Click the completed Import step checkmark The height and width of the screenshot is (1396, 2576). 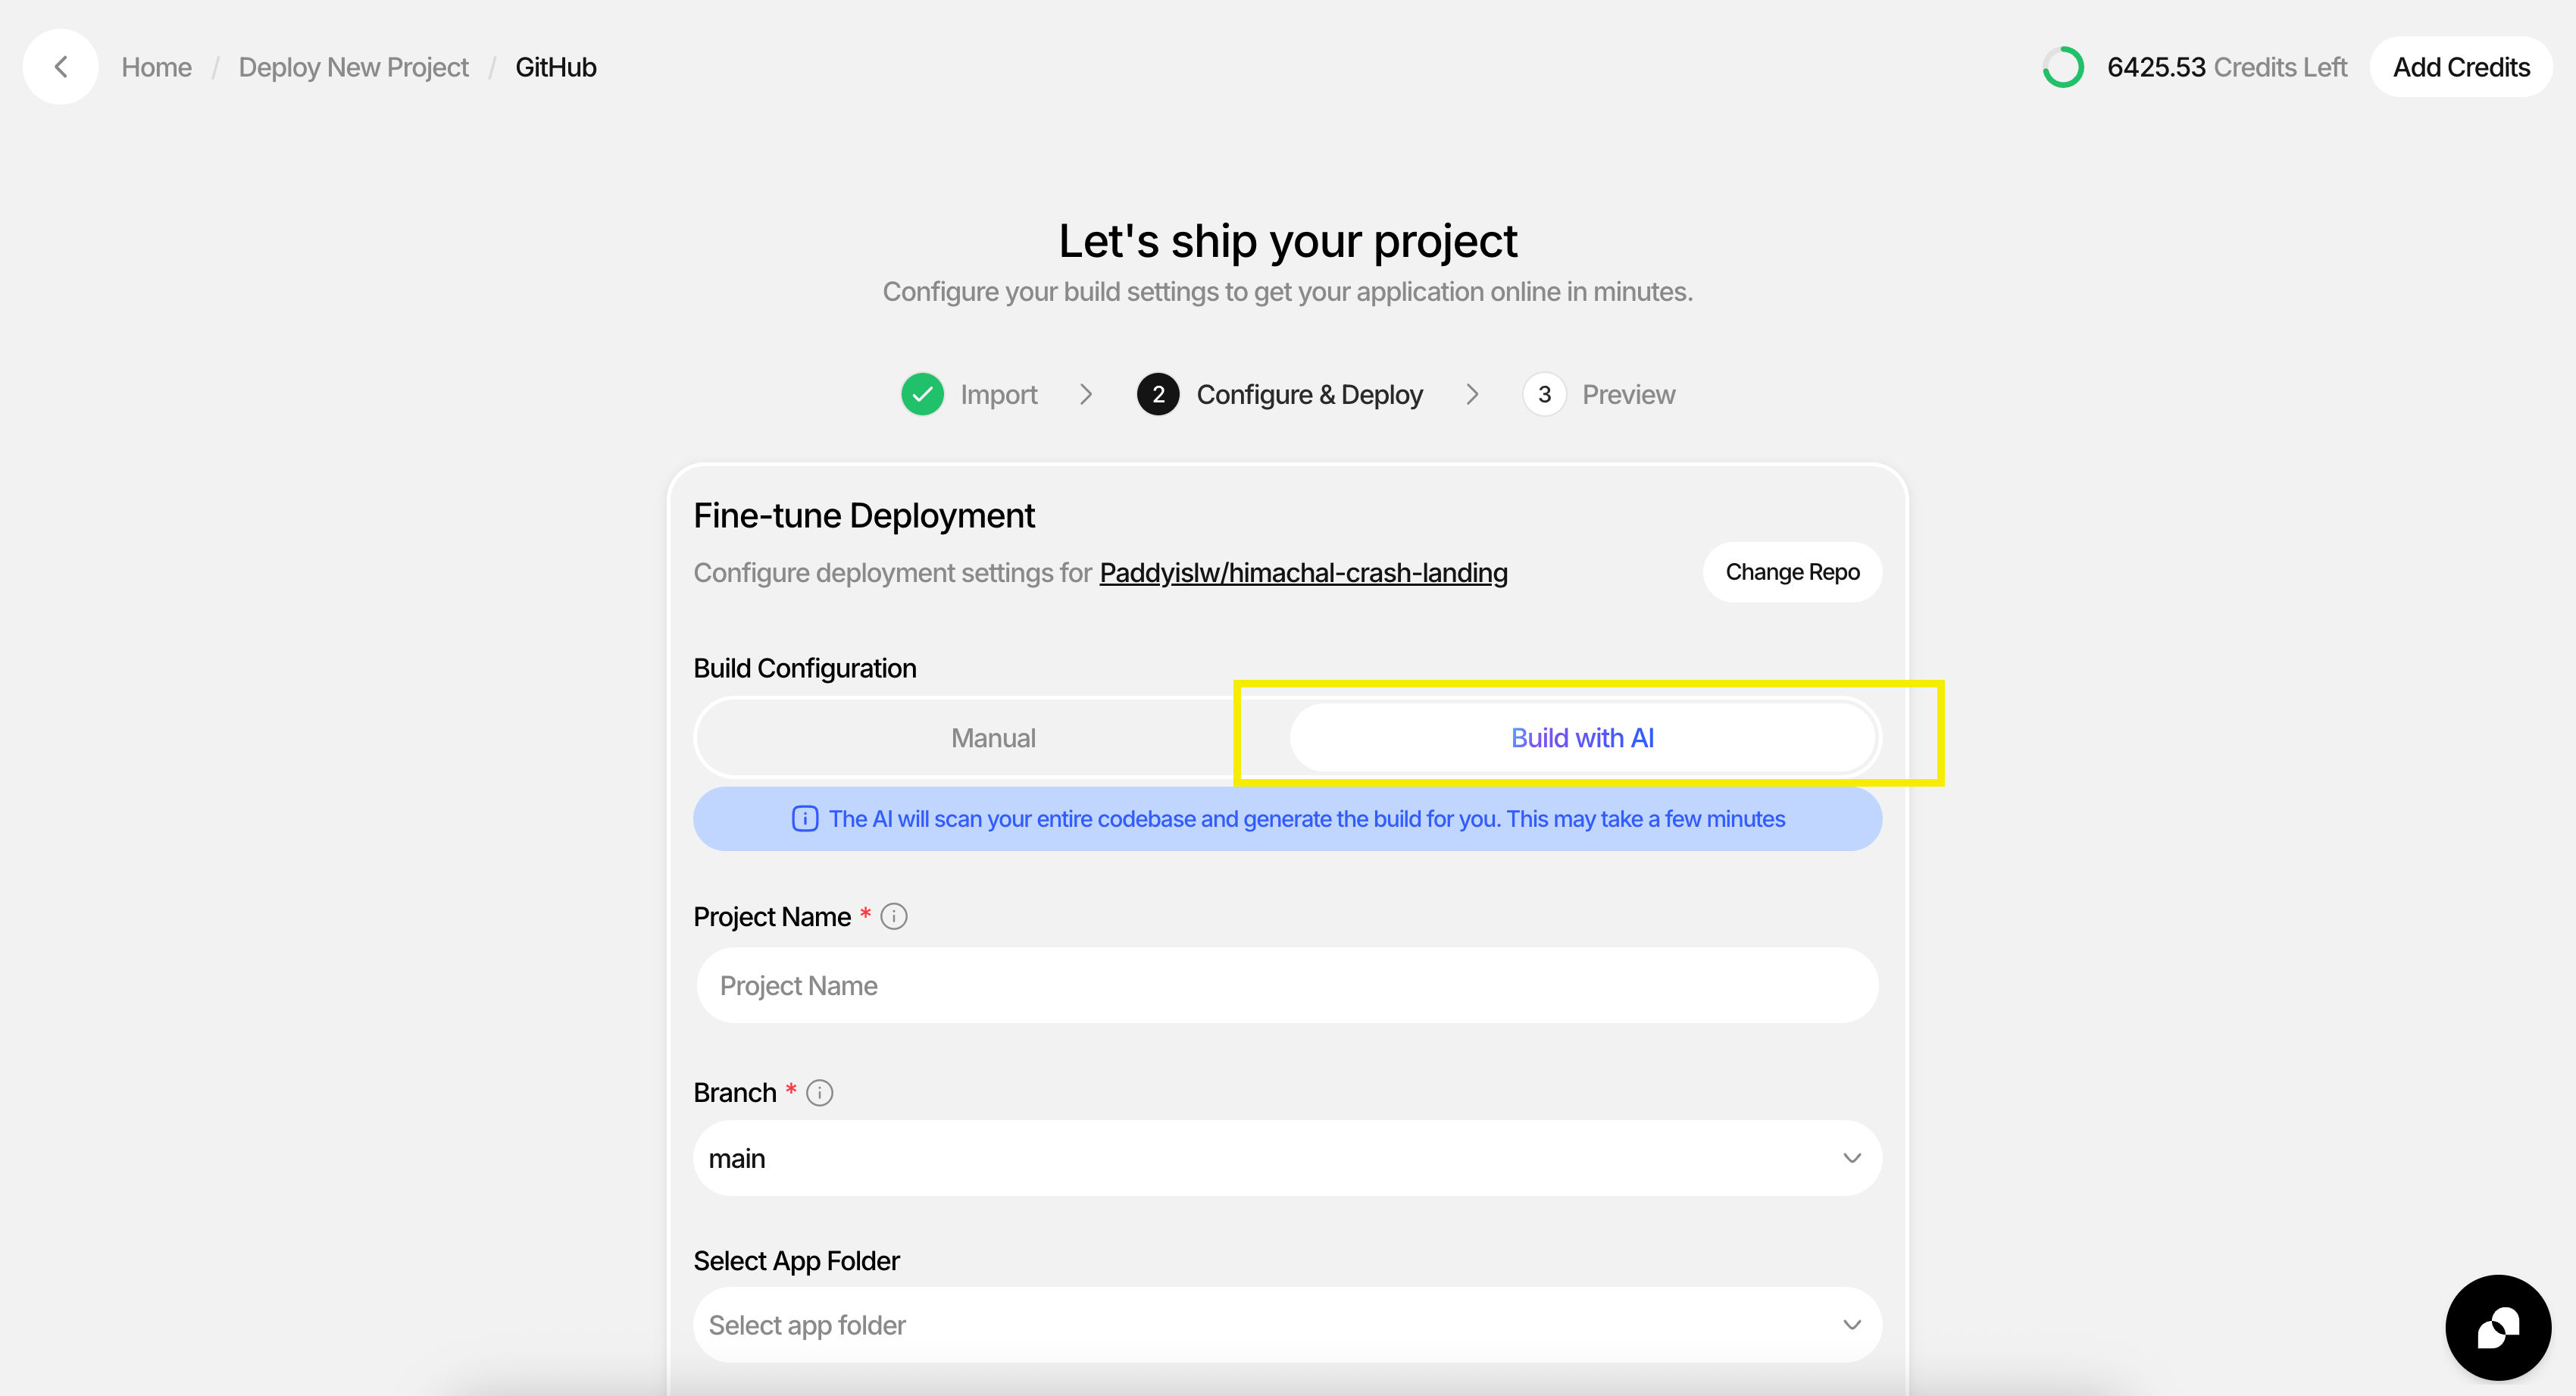coord(922,393)
